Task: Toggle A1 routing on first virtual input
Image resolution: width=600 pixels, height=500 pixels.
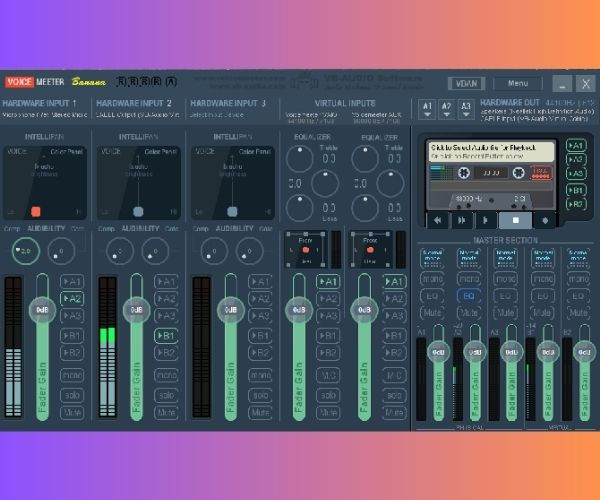Action: pos(328,282)
